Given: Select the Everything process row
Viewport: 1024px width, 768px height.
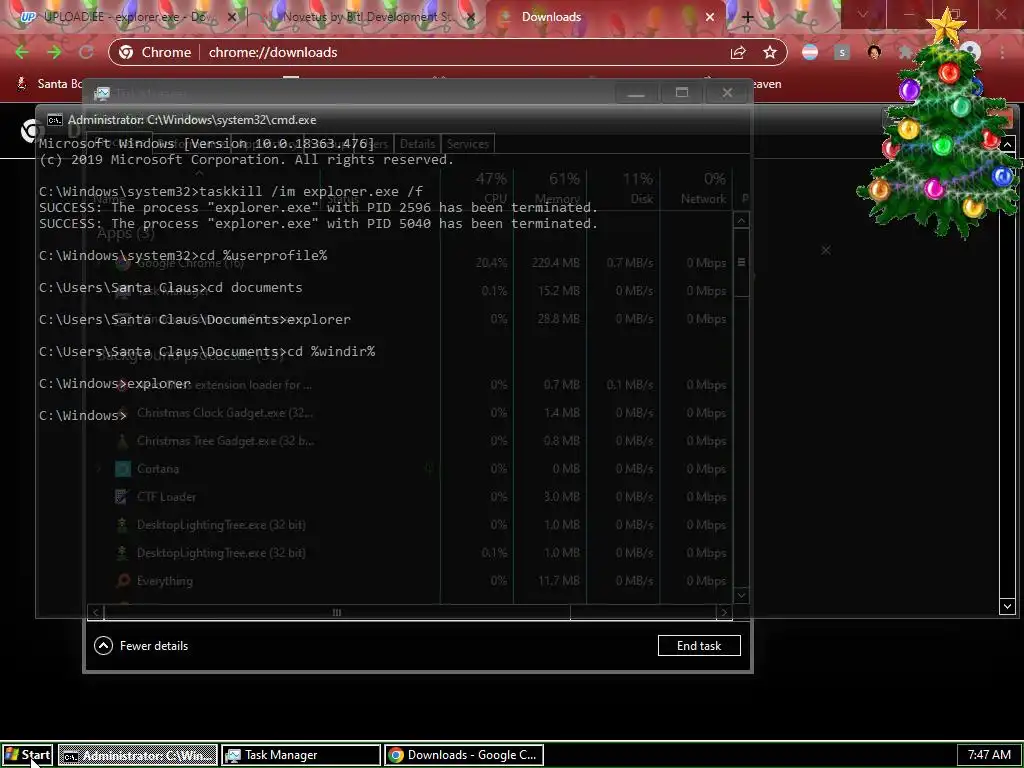Looking at the screenshot, I should pos(409,581).
